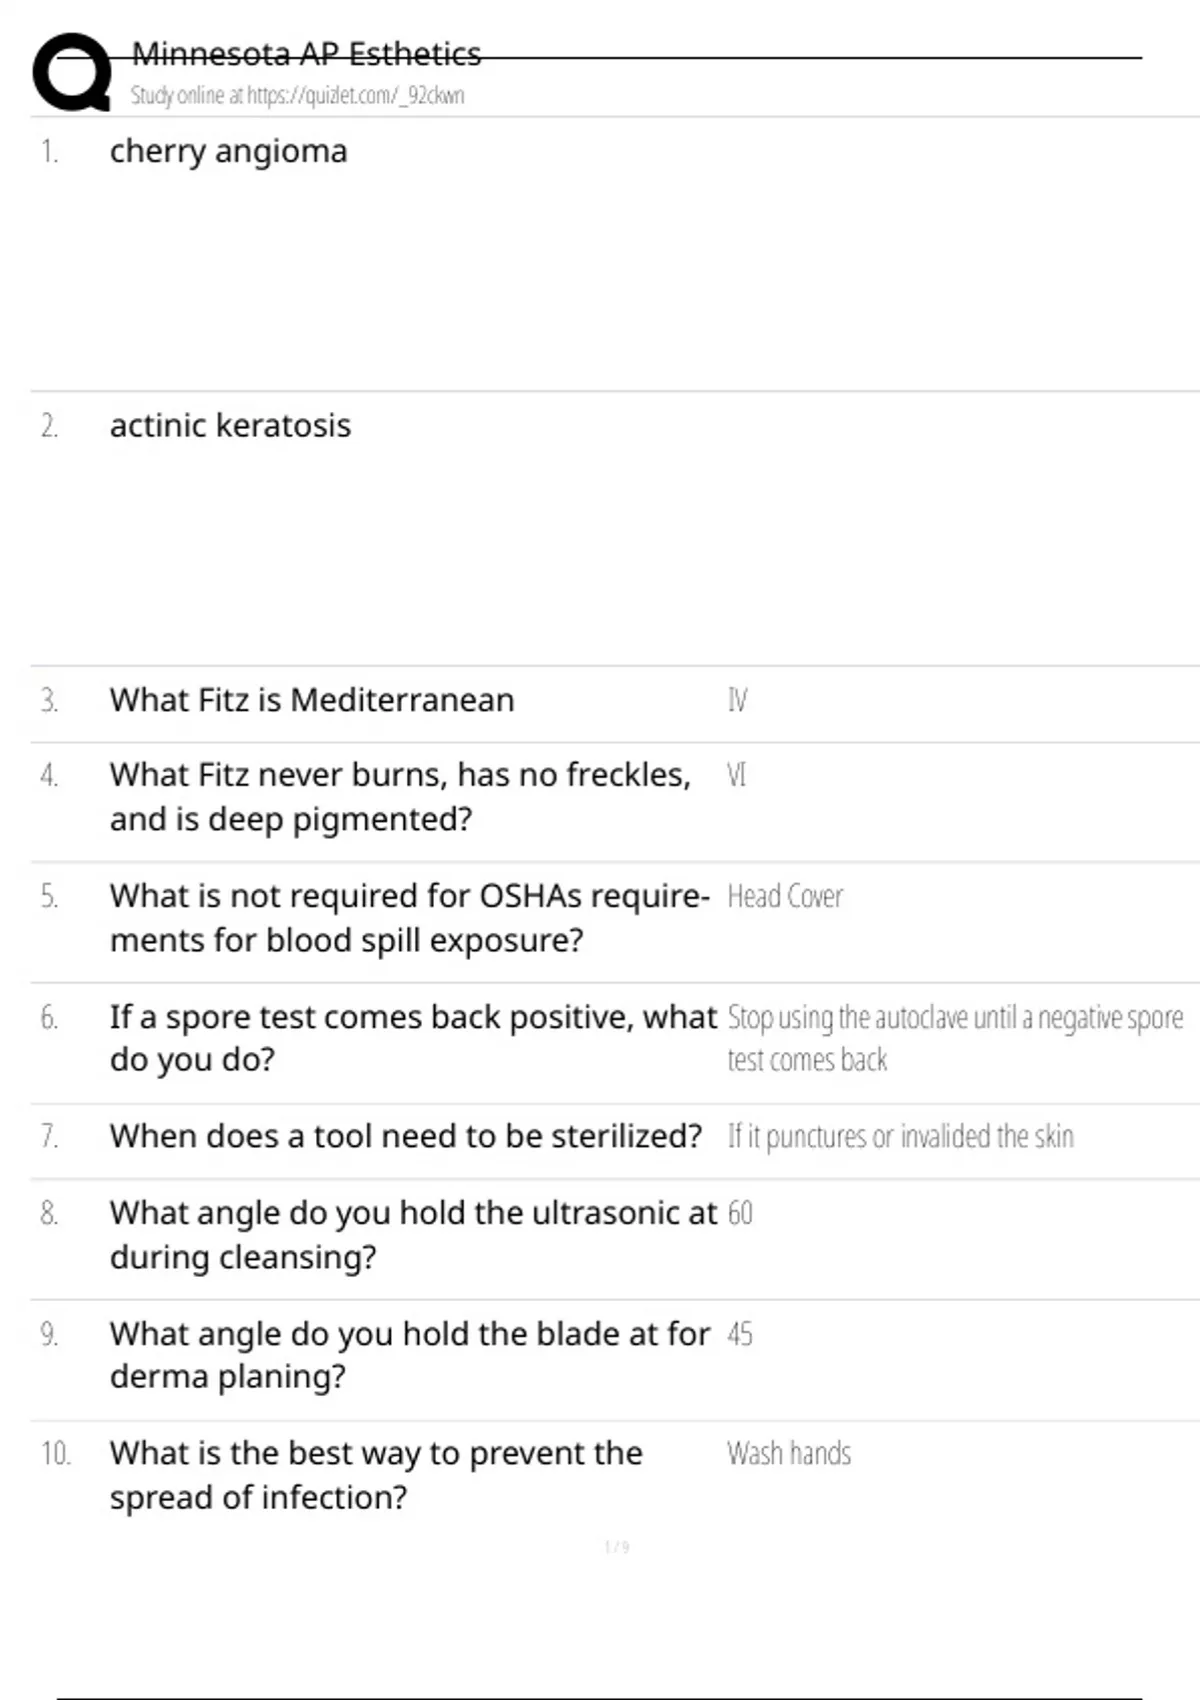This screenshot has width=1200, height=1700.
Task: Click the spore test positive question
Action: click(x=412, y=1037)
